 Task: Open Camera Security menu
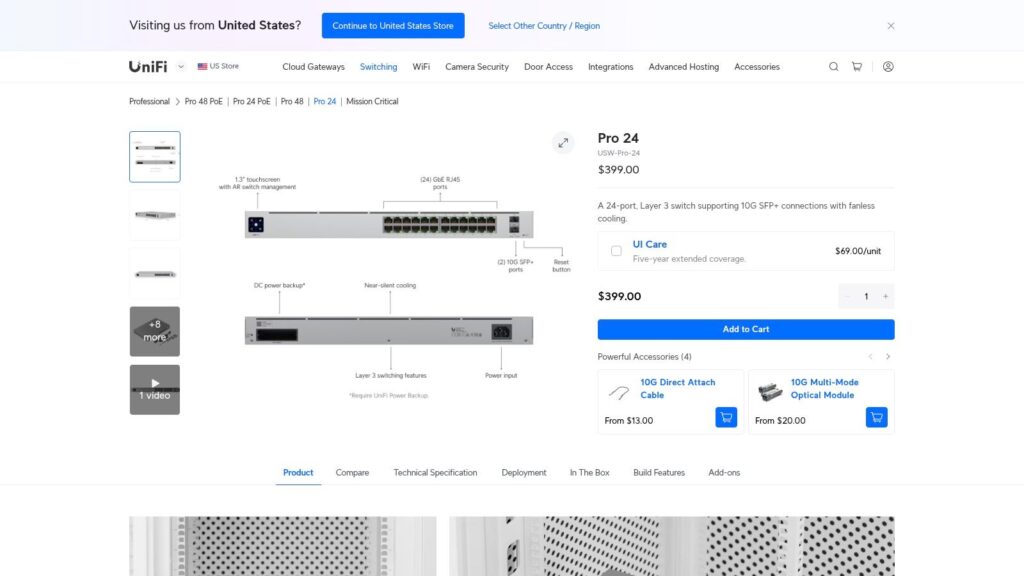pyautogui.click(x=477, y=67)
